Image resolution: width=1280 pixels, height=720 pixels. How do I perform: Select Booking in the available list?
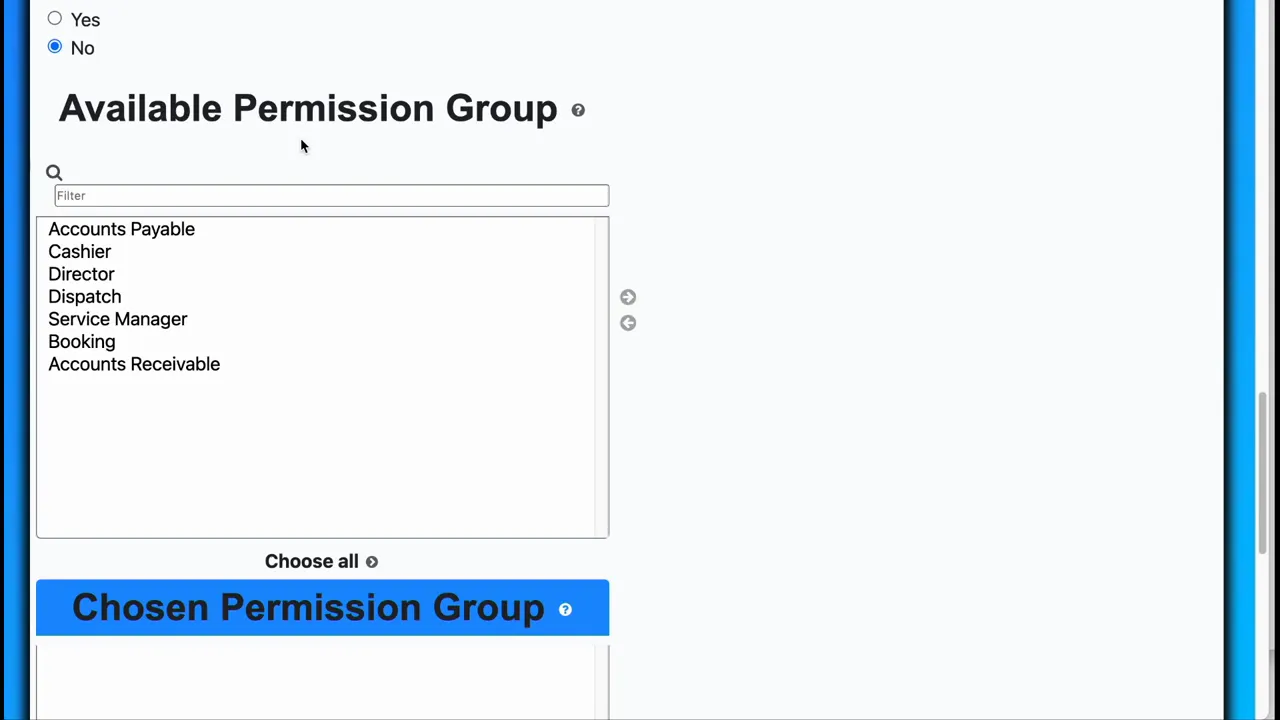[81, 341]
